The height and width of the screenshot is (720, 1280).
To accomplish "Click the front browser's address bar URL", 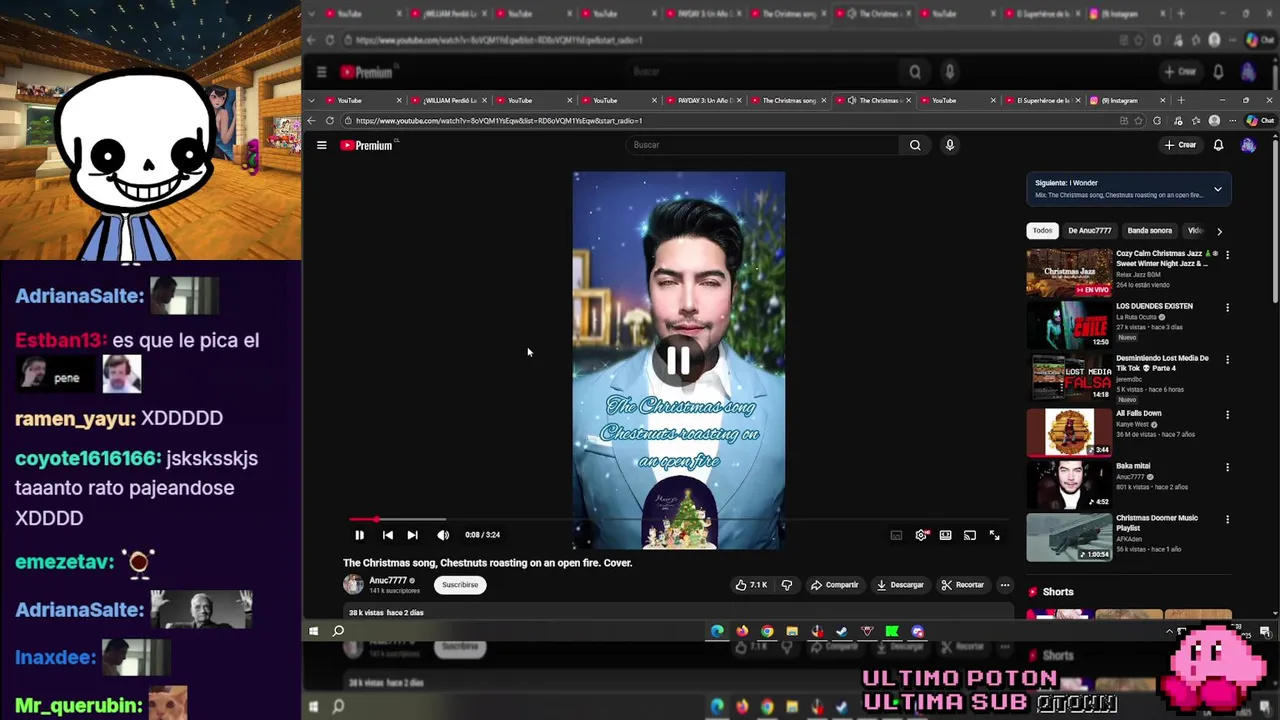I will [x=499, y=121].
